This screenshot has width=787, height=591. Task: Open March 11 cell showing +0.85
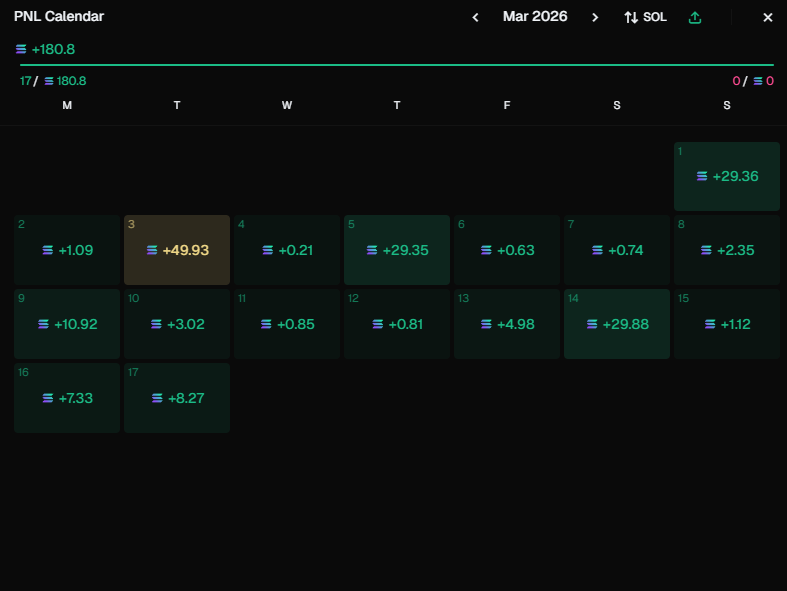click(287, 324)
